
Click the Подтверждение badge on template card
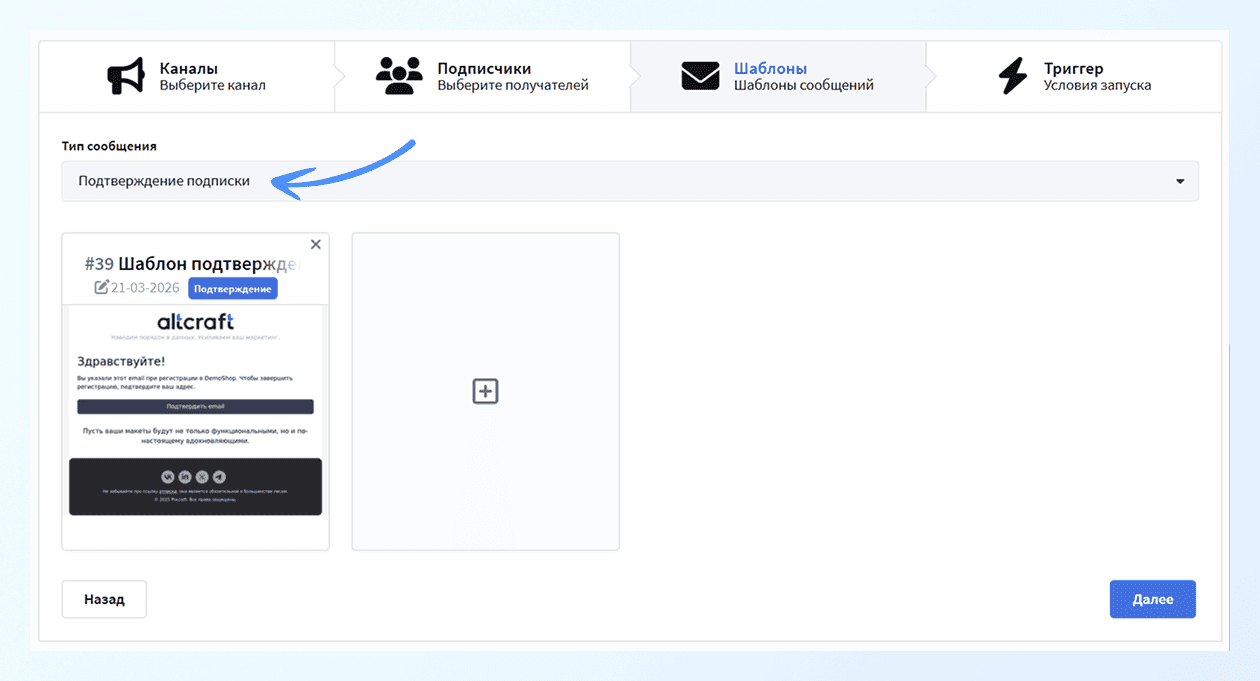pos(232,289)
